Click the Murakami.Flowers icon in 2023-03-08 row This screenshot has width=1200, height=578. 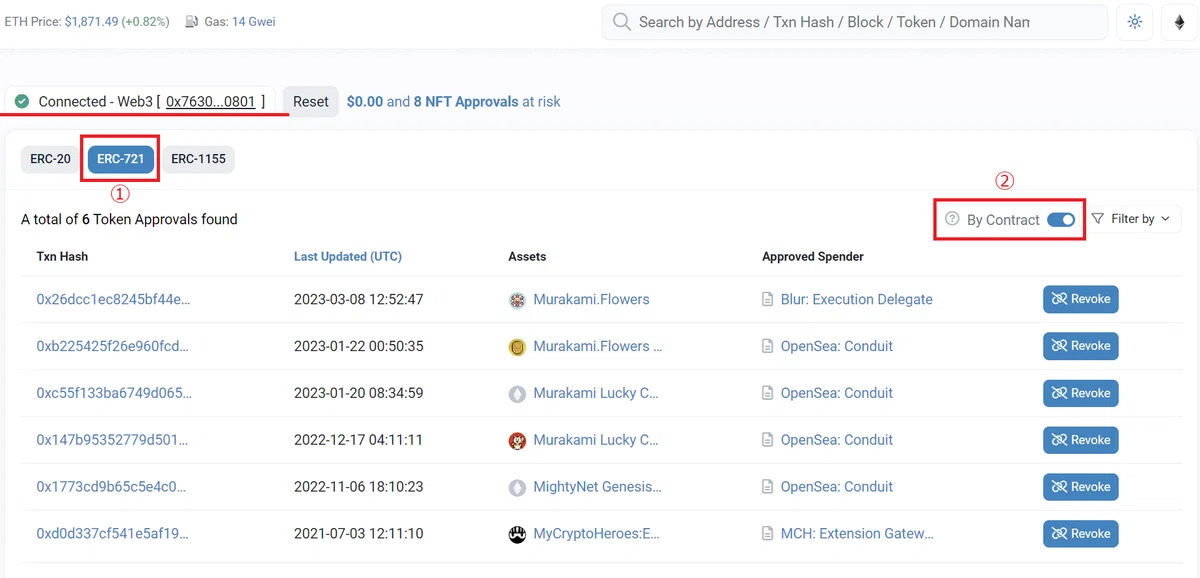click(517, 300)
